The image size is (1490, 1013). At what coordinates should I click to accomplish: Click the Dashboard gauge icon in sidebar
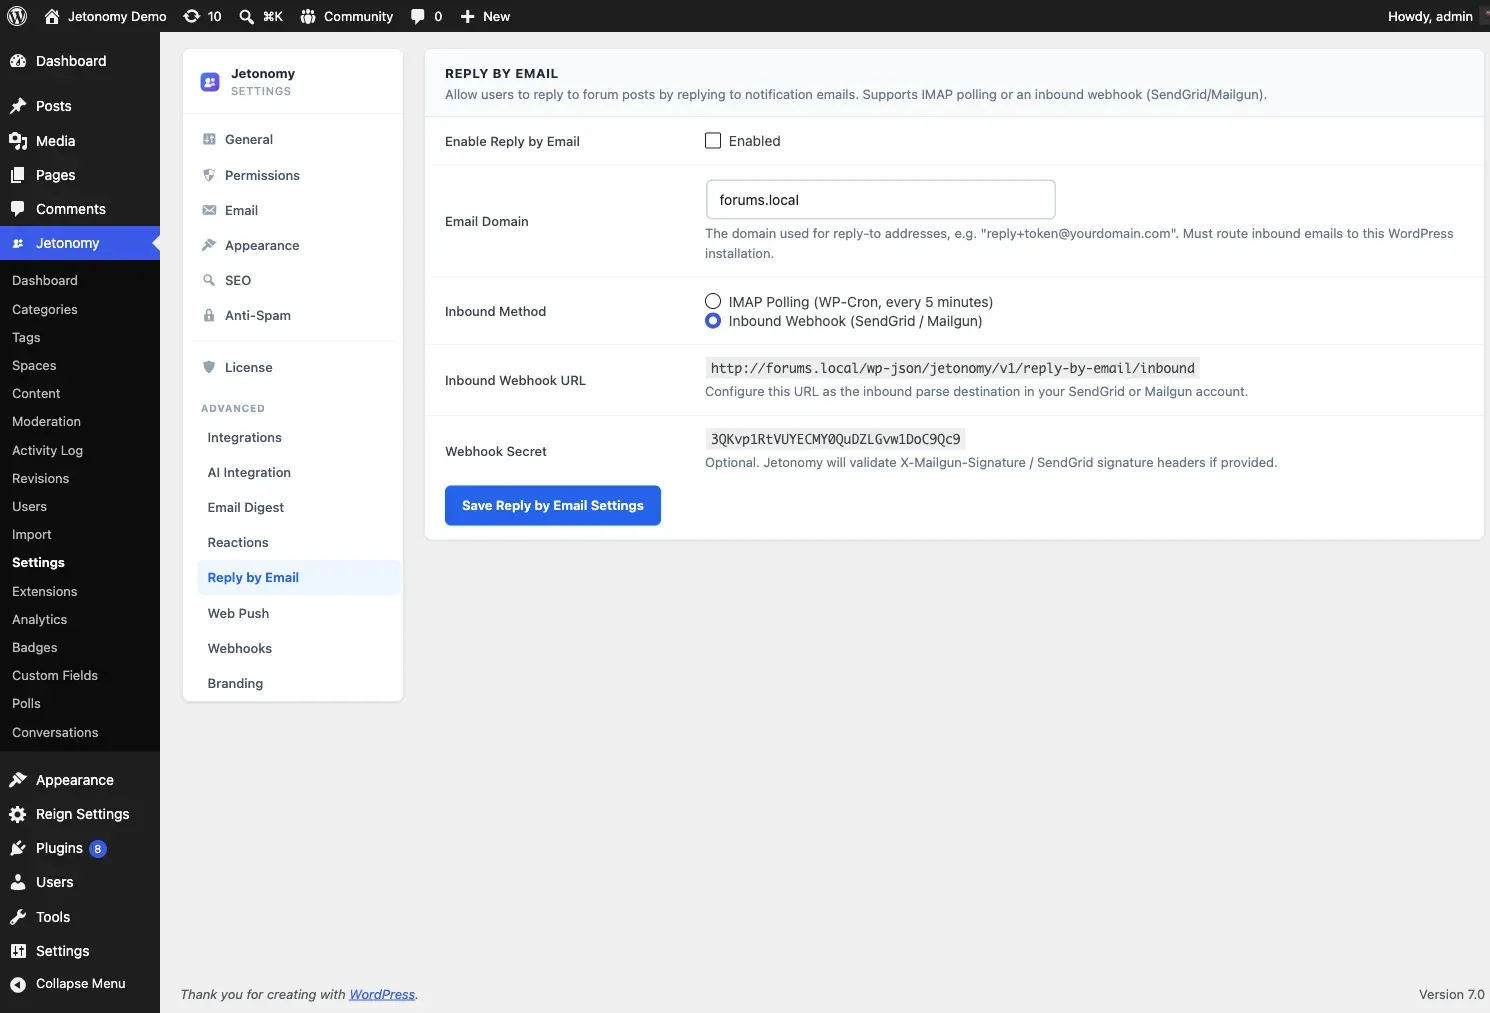[18, 61]
